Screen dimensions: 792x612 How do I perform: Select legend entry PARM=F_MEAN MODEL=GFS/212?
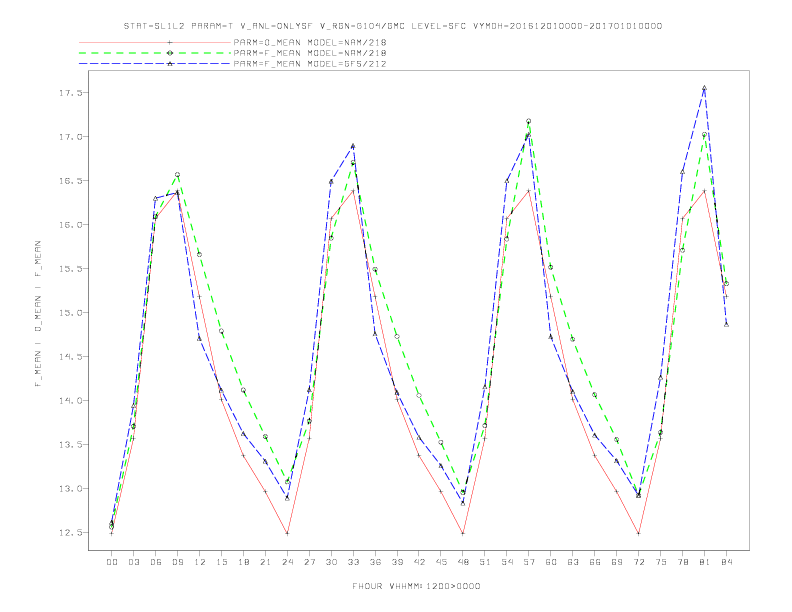coord(310,64)
